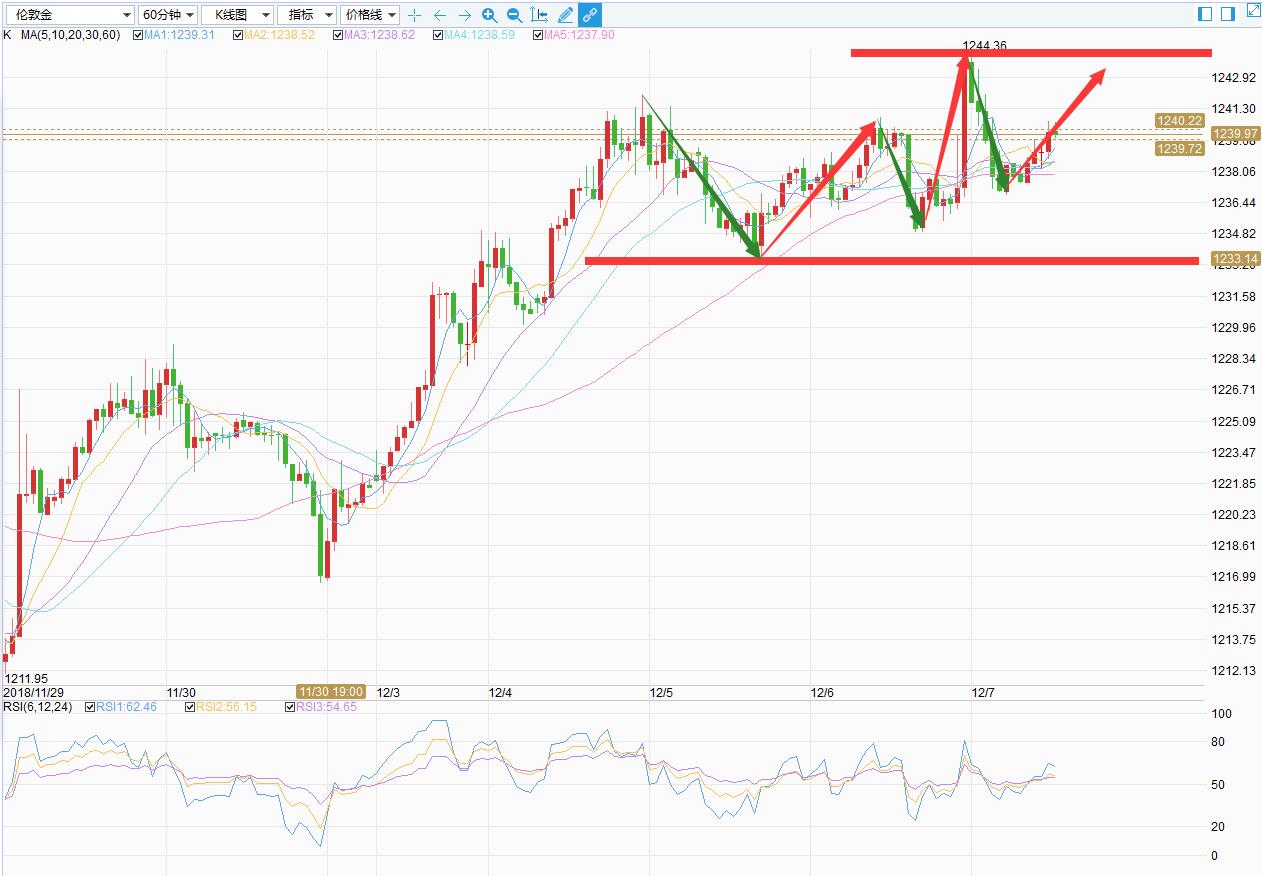Click the 1240.22 price label tag
Screen dimensions: 1262x876
click(x=1178, y=120)
